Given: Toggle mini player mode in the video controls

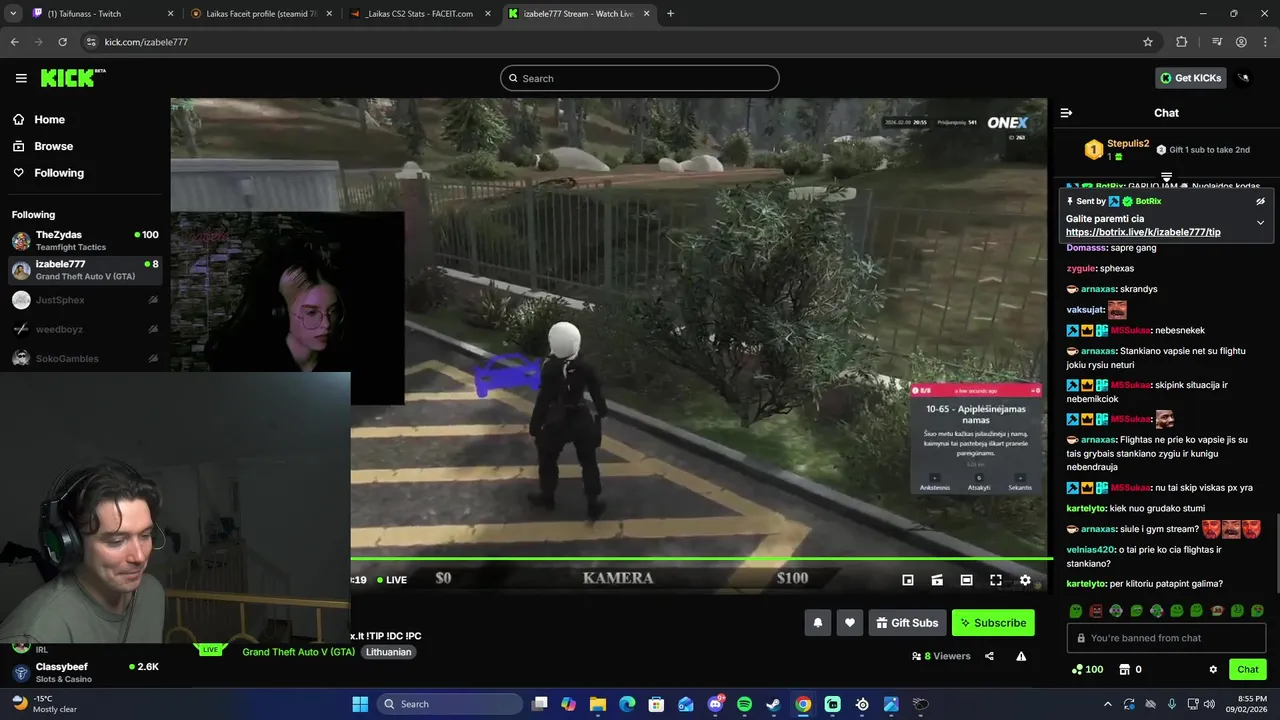Looking at the screenshot, I should 908,580.
